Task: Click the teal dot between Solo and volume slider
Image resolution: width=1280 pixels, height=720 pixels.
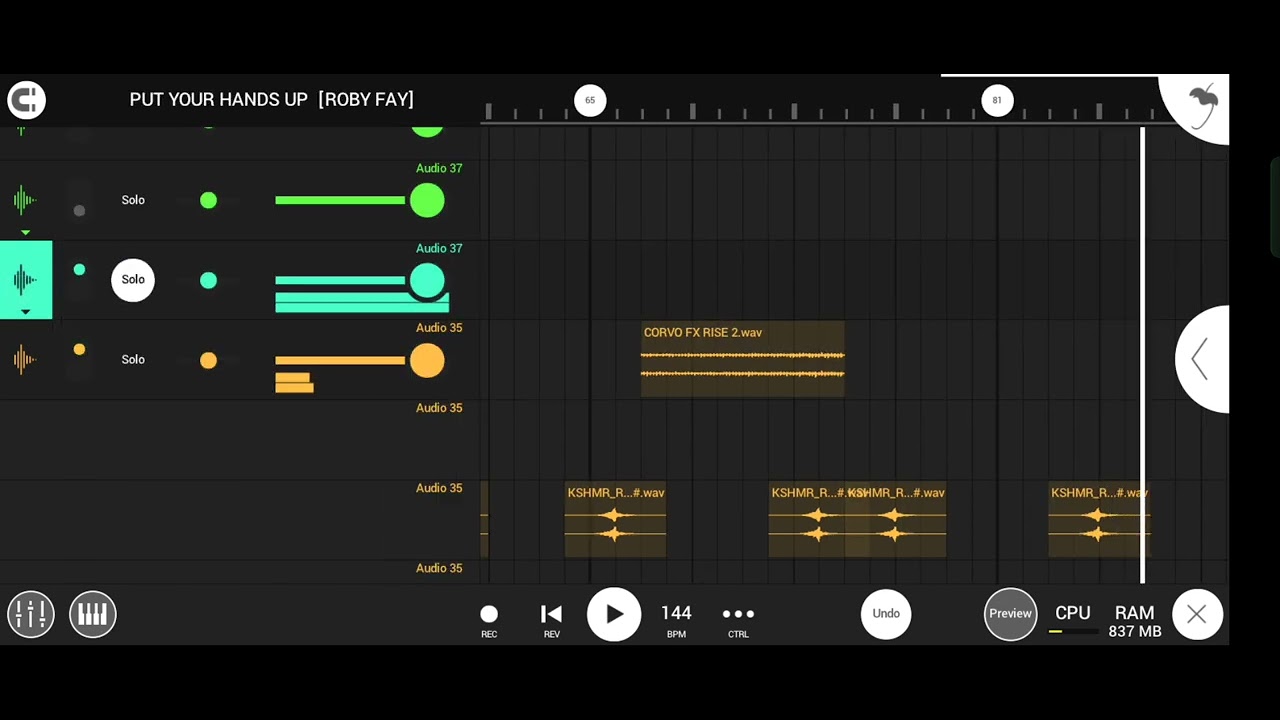Action: click(x=208, y=280)
